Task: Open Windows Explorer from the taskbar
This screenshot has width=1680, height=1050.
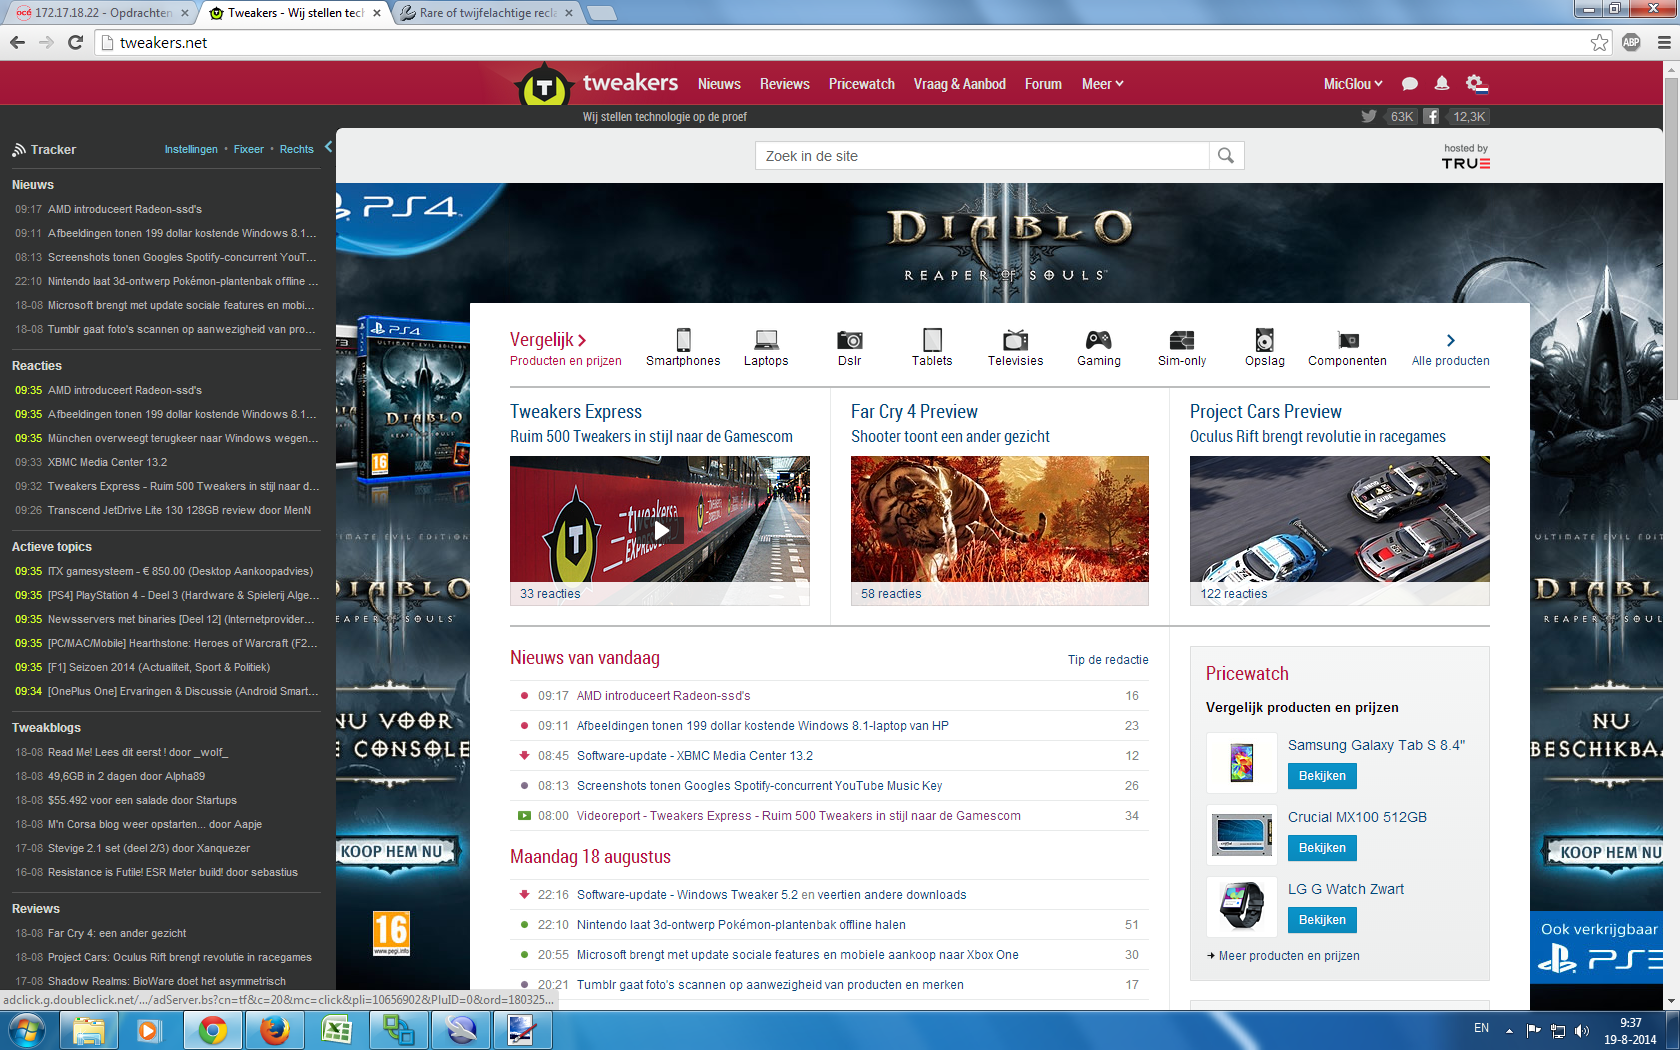Action: tap(88, 1030)
